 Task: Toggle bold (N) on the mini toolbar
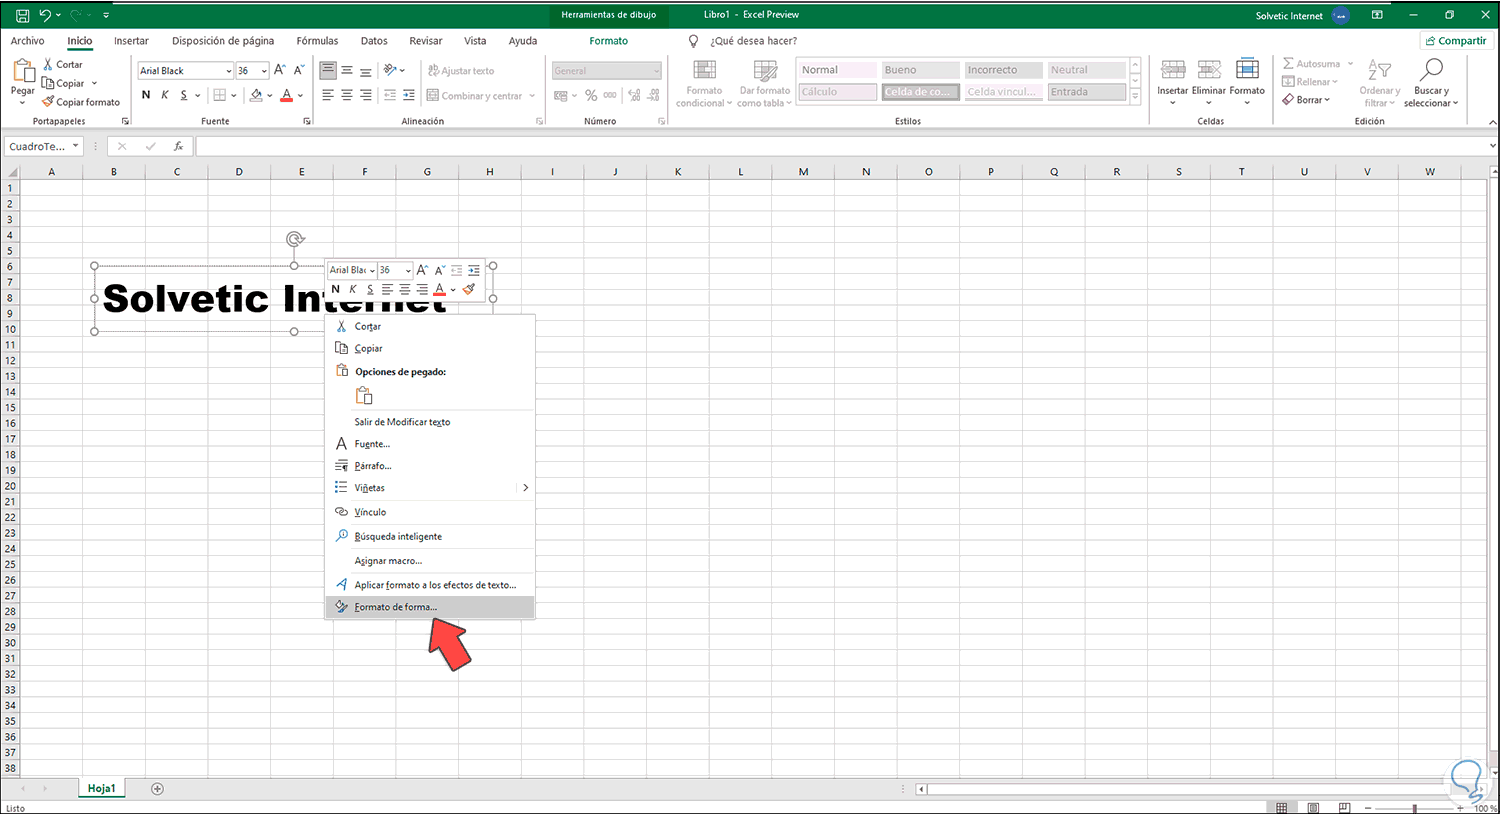pyautogui.click(x=335, y=289)
